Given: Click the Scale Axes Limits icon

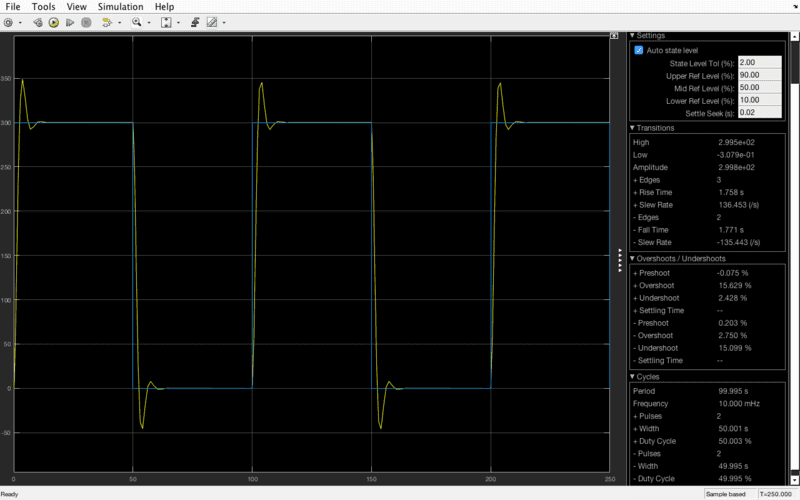Looking at the screenshot, I should (166, 22).
